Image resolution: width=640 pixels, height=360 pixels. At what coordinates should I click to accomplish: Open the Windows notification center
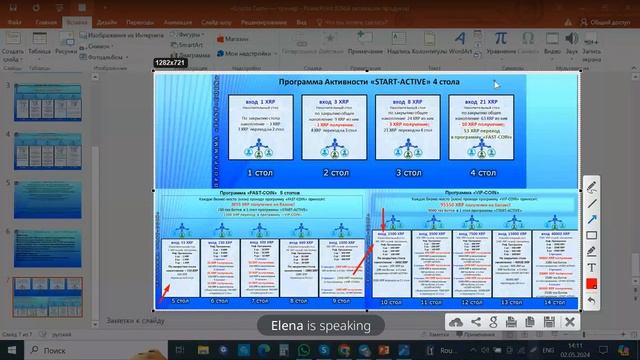603,350
